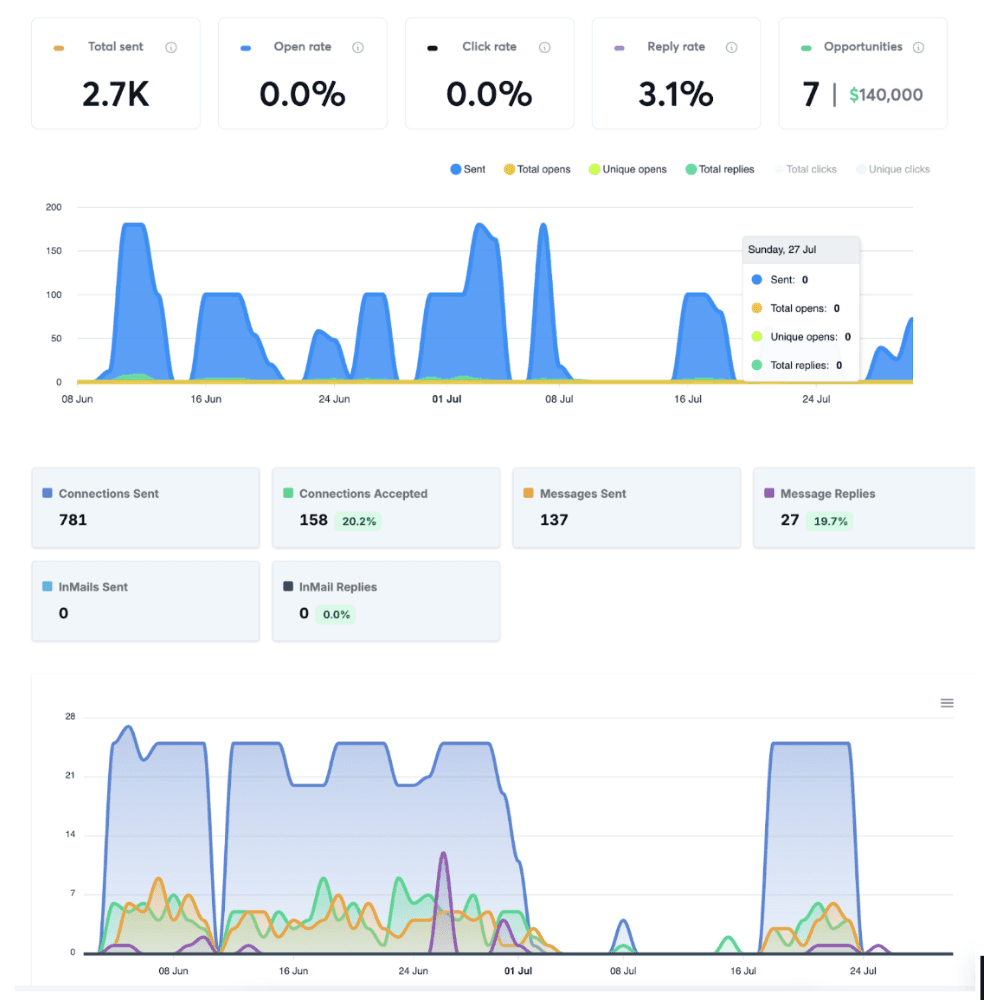This screenshot has width=984, height=1002.
Task: Toggle the Unique opens legend item
Action: [x=627, y=169]
